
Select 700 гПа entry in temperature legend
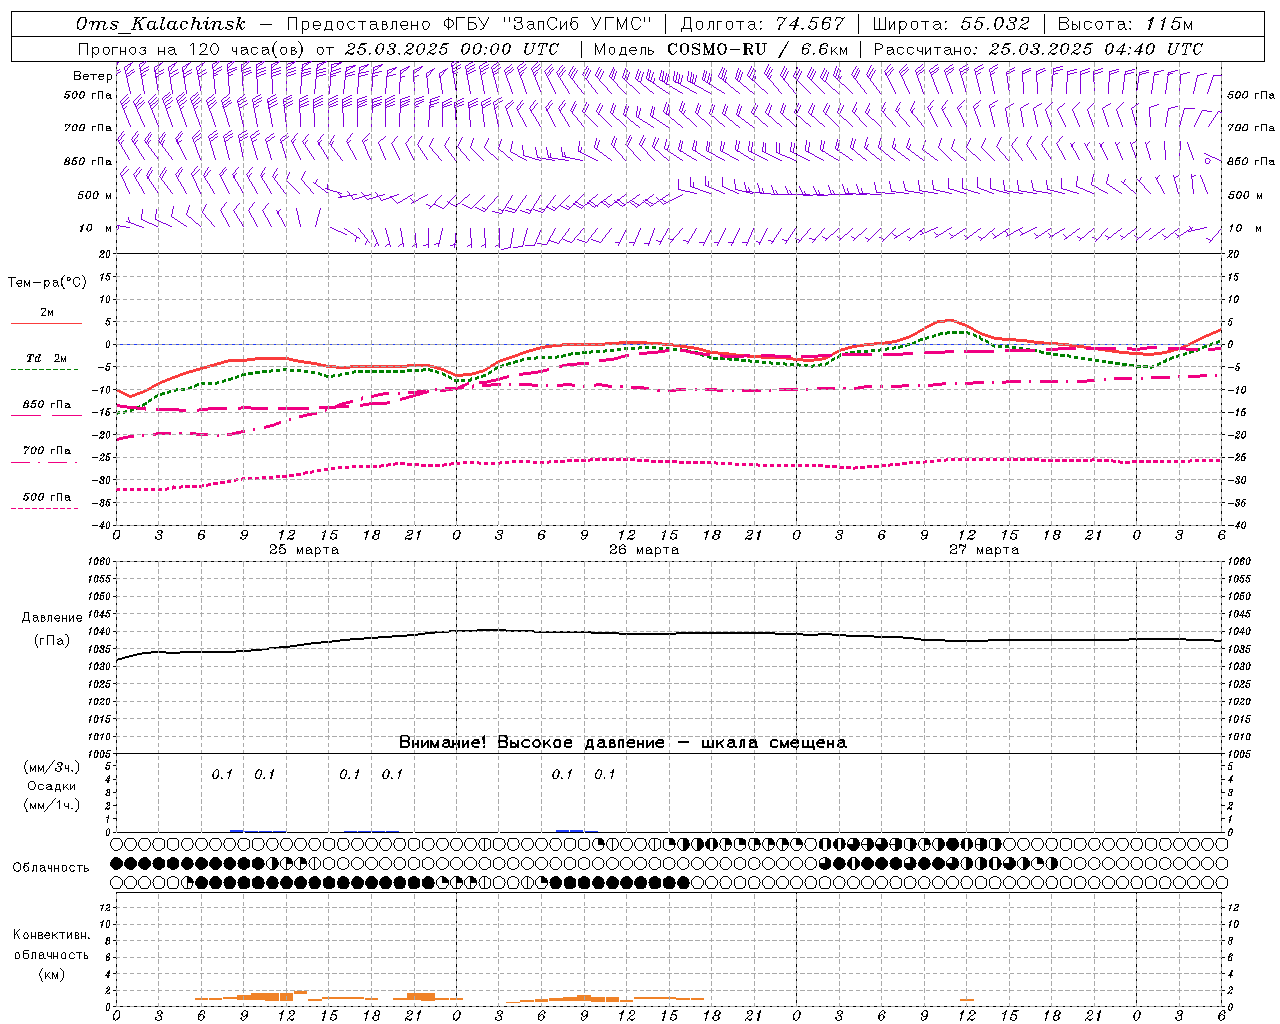point(46,451)
